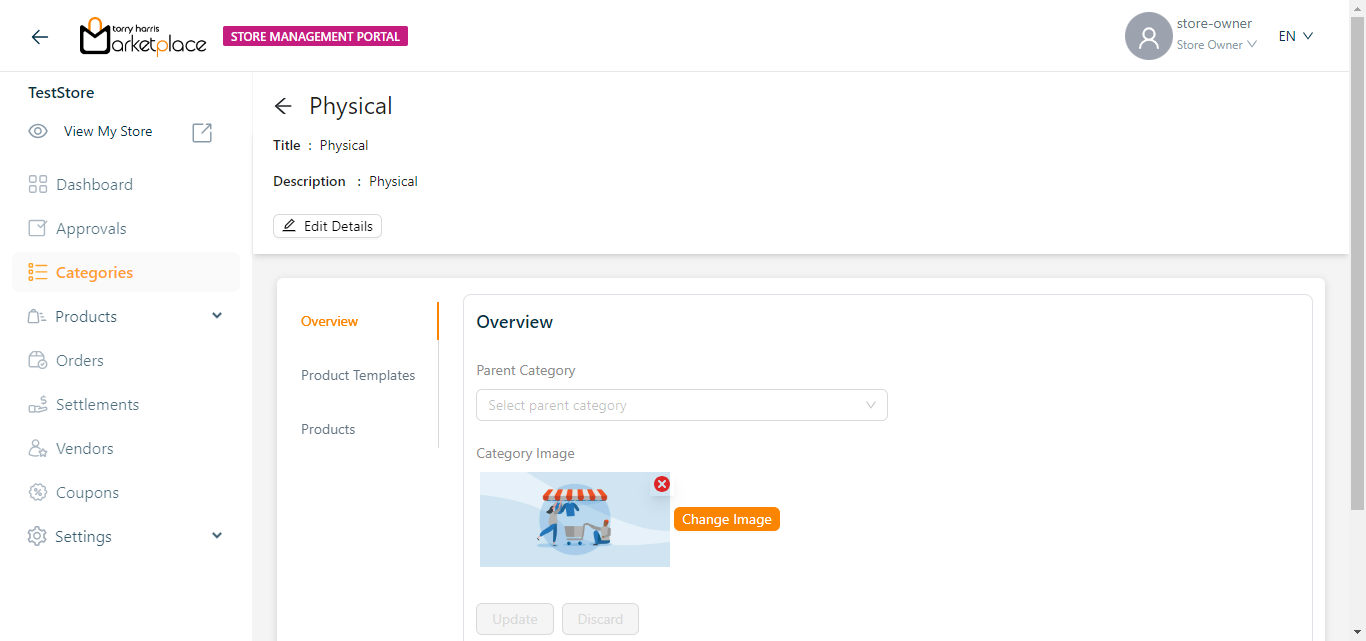1366x641 pixels.
Task: Click the orange Change Image button
Action: pos(726,519)
